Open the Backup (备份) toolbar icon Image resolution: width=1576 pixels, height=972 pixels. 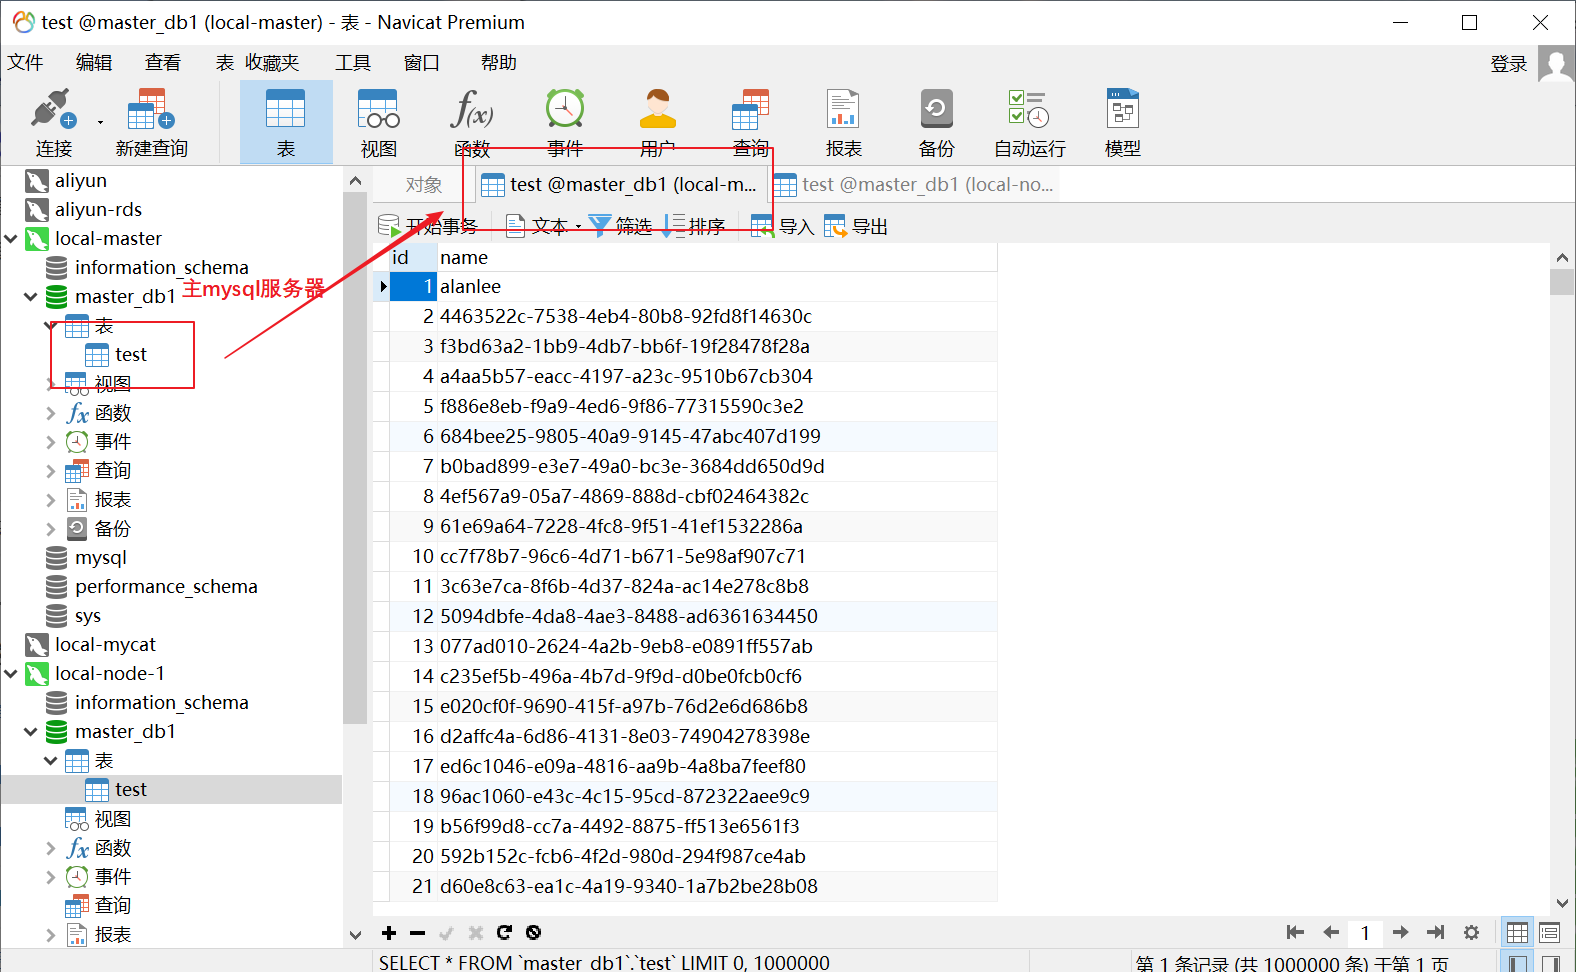[x=936, y=122]
